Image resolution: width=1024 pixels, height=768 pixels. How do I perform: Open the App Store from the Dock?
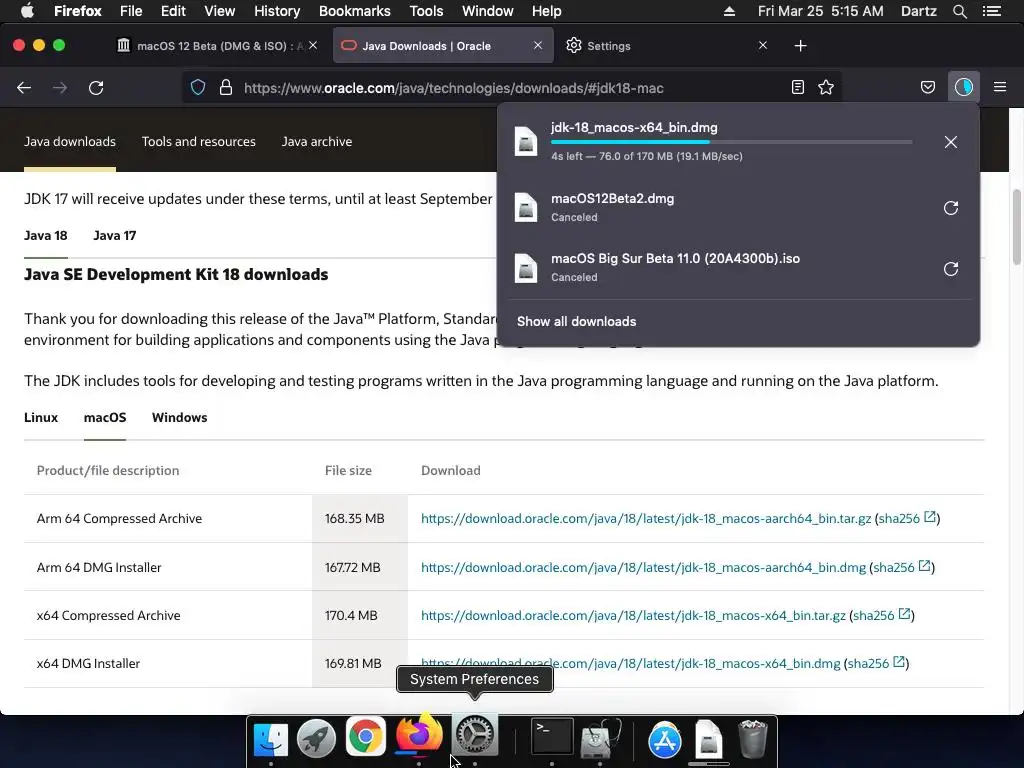tap(665, 741)
